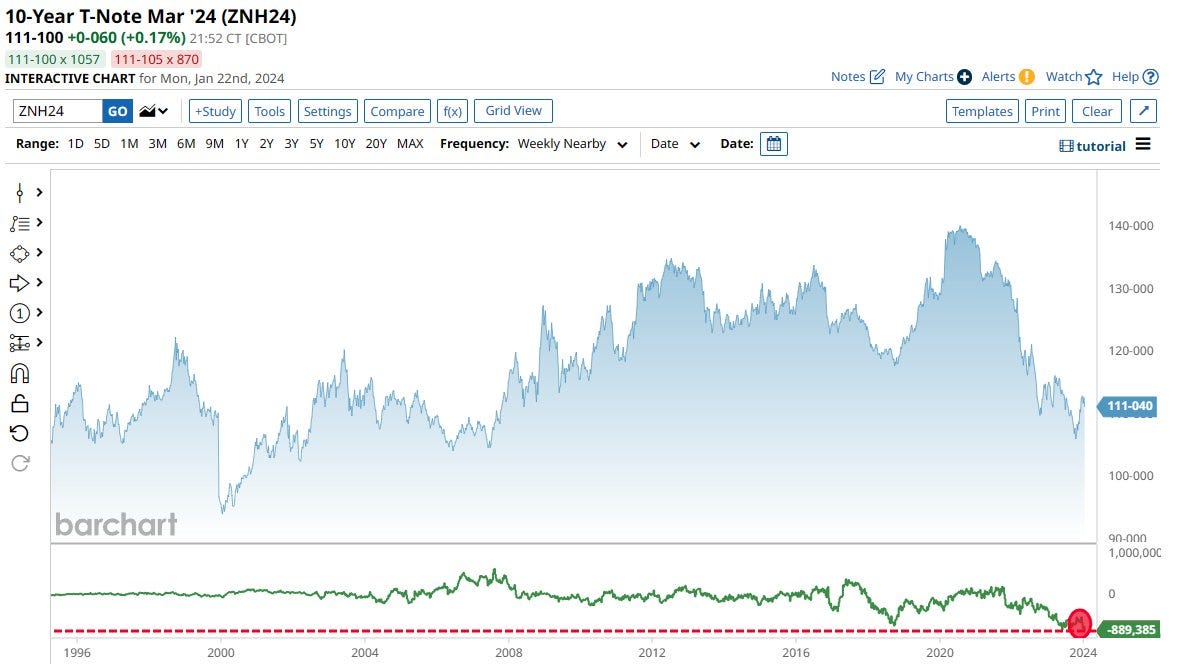Open the date picker calendar icon

point(773,144)
